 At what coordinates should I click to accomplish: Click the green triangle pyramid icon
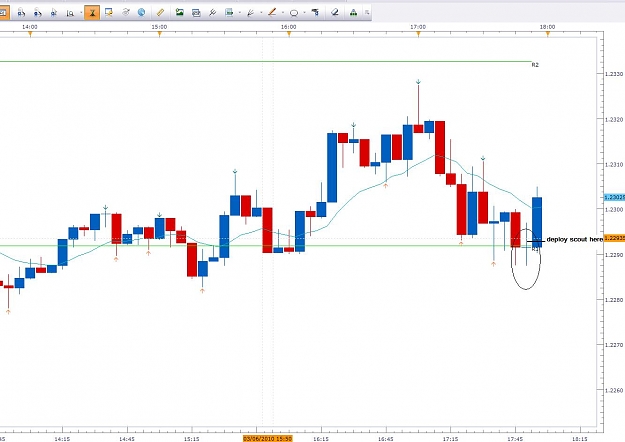click(353, 13)
